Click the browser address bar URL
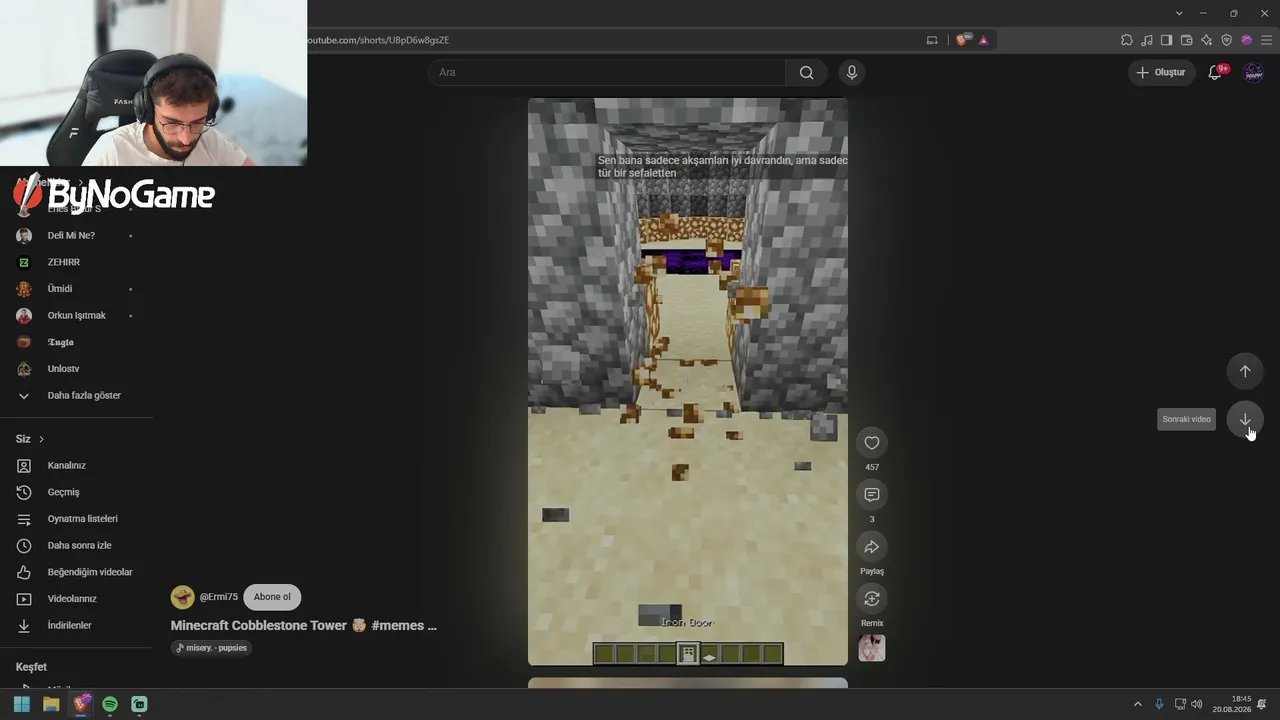This screenshot has width=1280, height=720. [x=378, y=40]
